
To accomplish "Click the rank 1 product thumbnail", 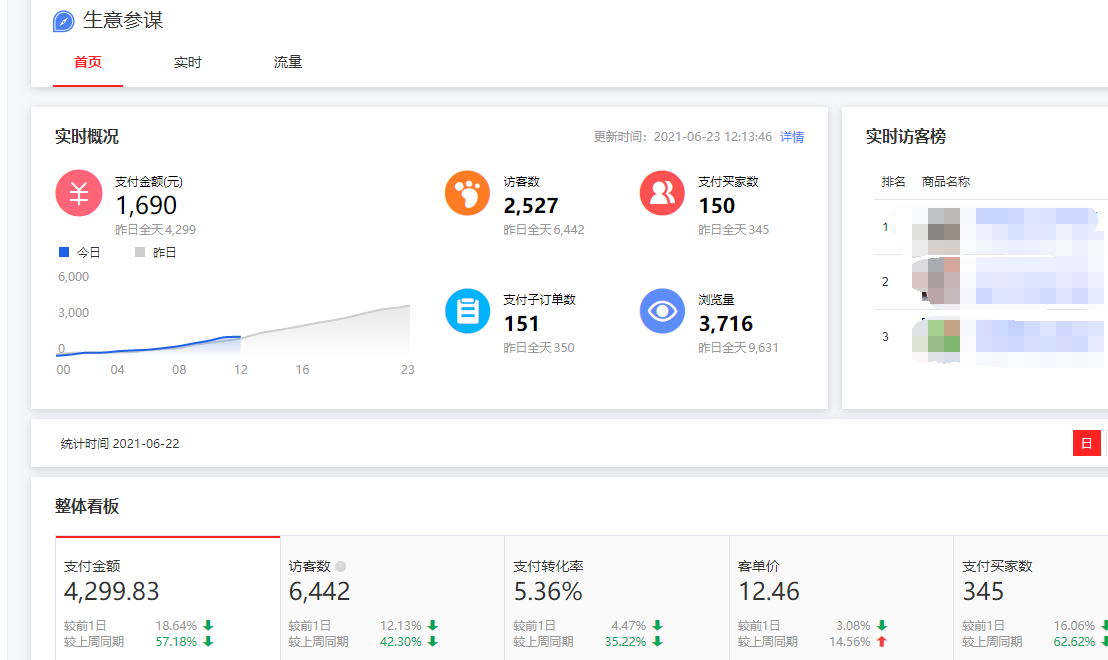I will tap(936, 231).
